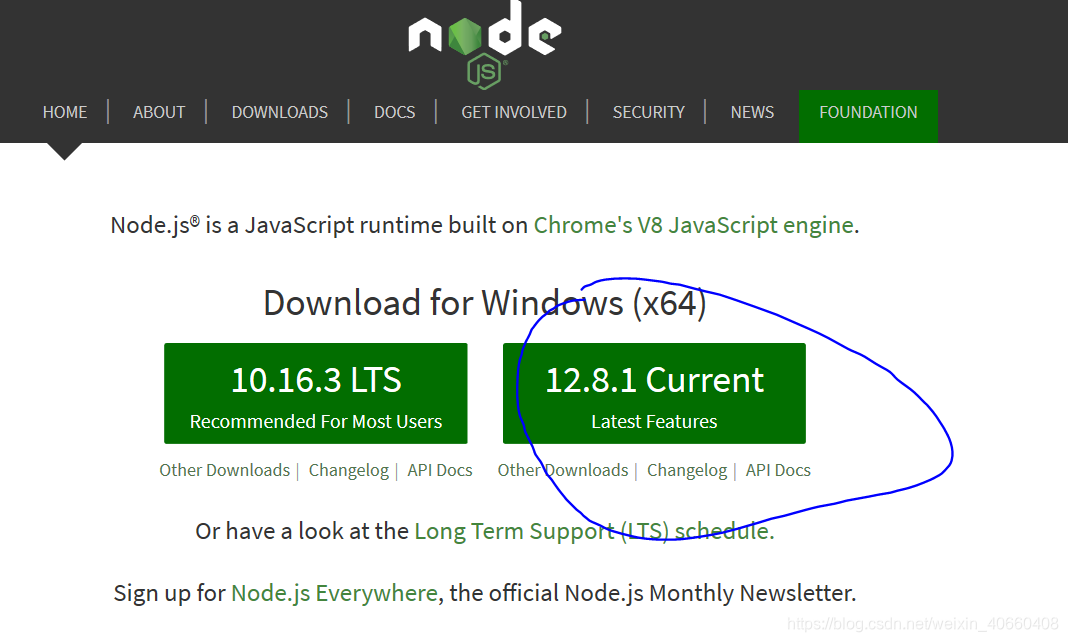Open API Docs for 12.8.1 Current

(x=778, y=470)
